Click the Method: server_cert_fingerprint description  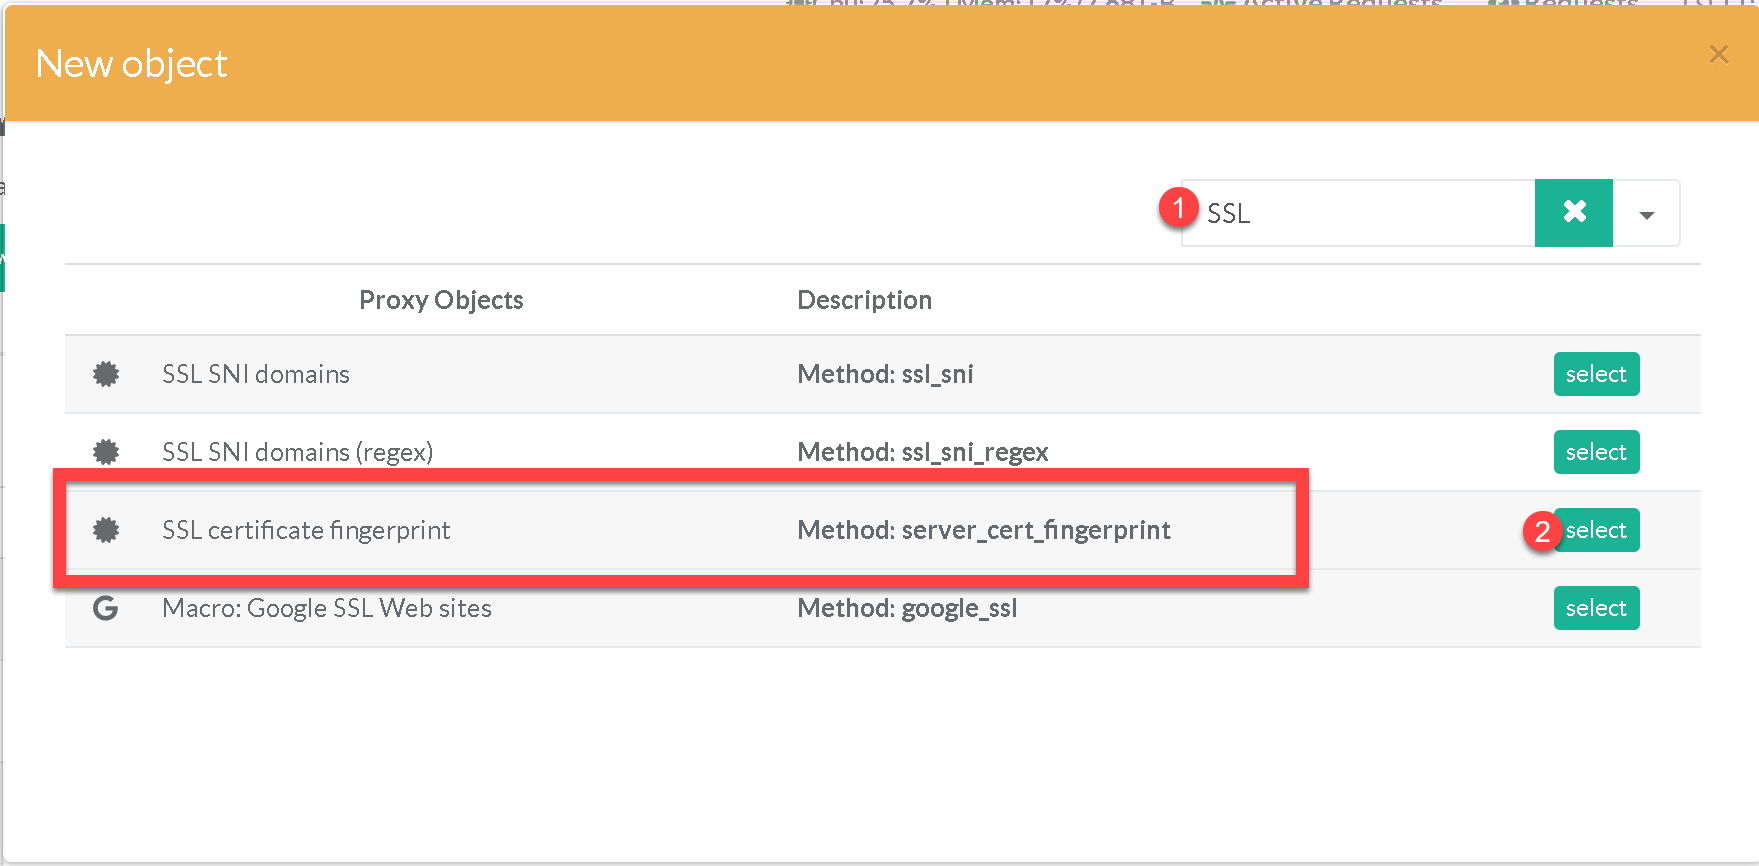tap(984, 530)
